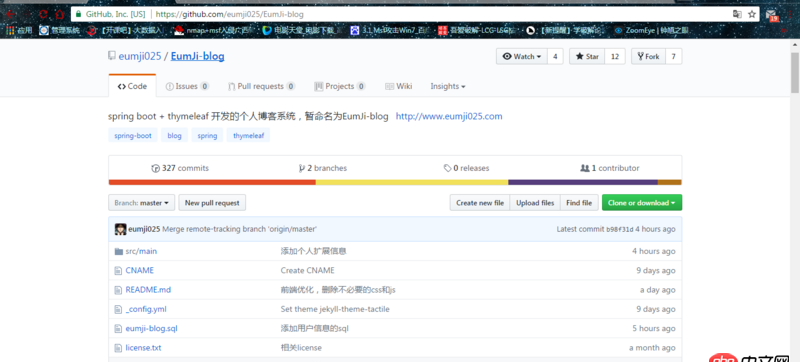This screenshot has width=800, height=362.
Task: Click the file icon beside _config.yml
Action: (x=118, y=309)
